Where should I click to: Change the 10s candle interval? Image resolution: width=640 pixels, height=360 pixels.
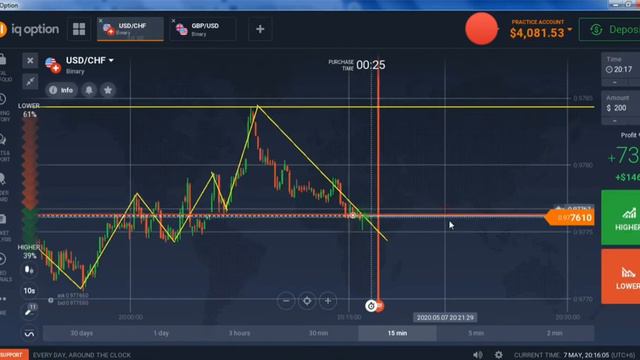coord(29,291)
